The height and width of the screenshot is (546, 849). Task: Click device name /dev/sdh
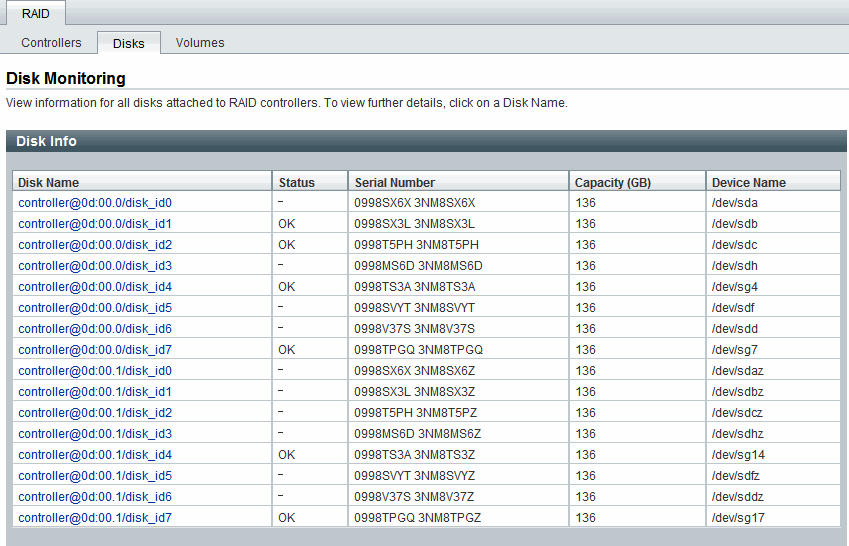(x=735, y=266)
